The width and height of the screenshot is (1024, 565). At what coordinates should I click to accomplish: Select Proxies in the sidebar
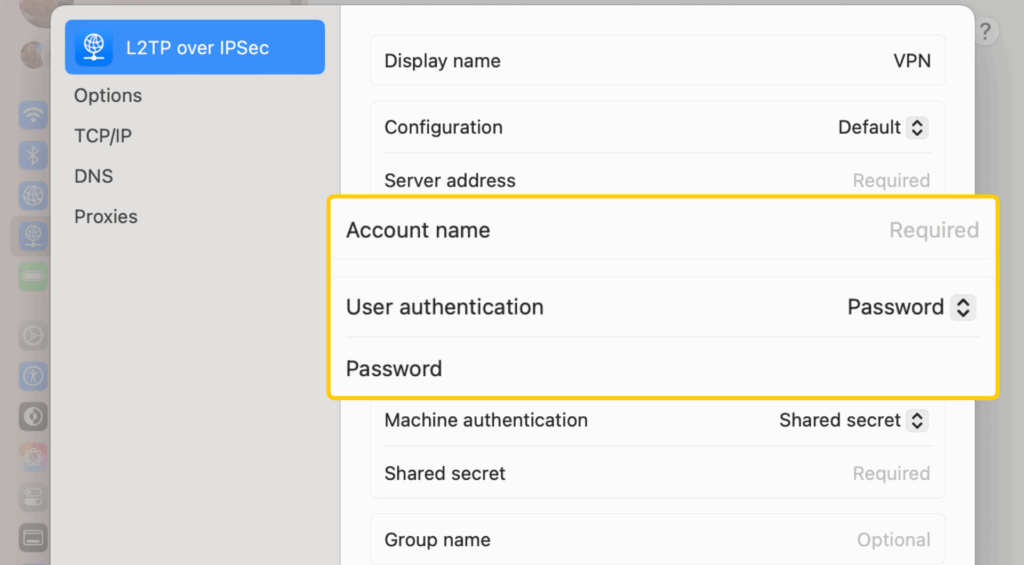[x=106, y=217]
